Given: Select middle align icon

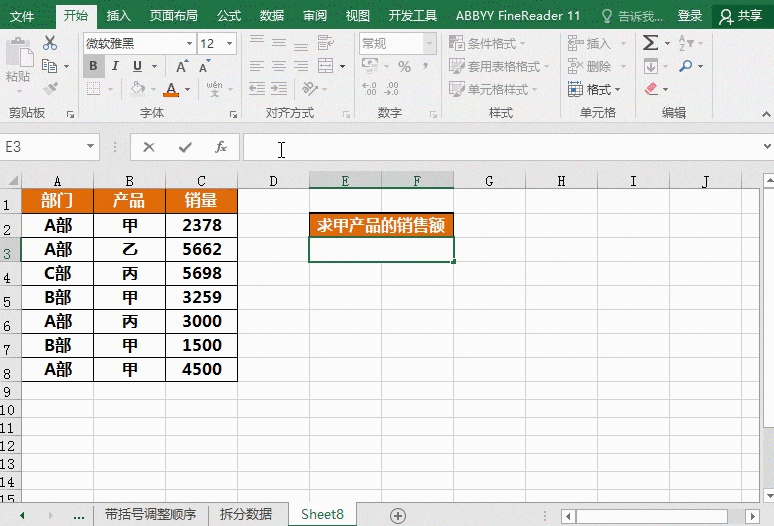Looking at the screenshot, I should pos(279,43).
